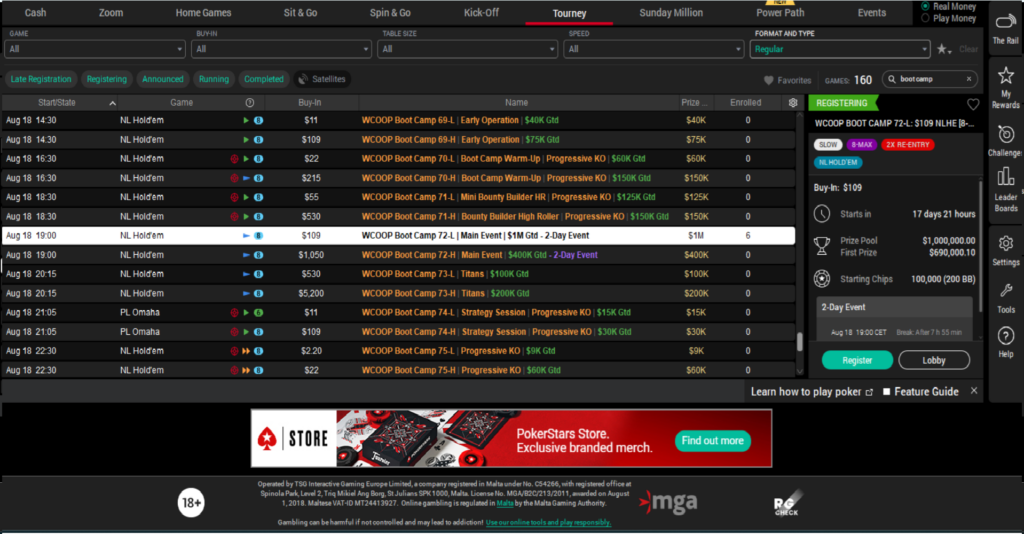
Task: Open Help question mark icon
Action: tap(1005, 336)
